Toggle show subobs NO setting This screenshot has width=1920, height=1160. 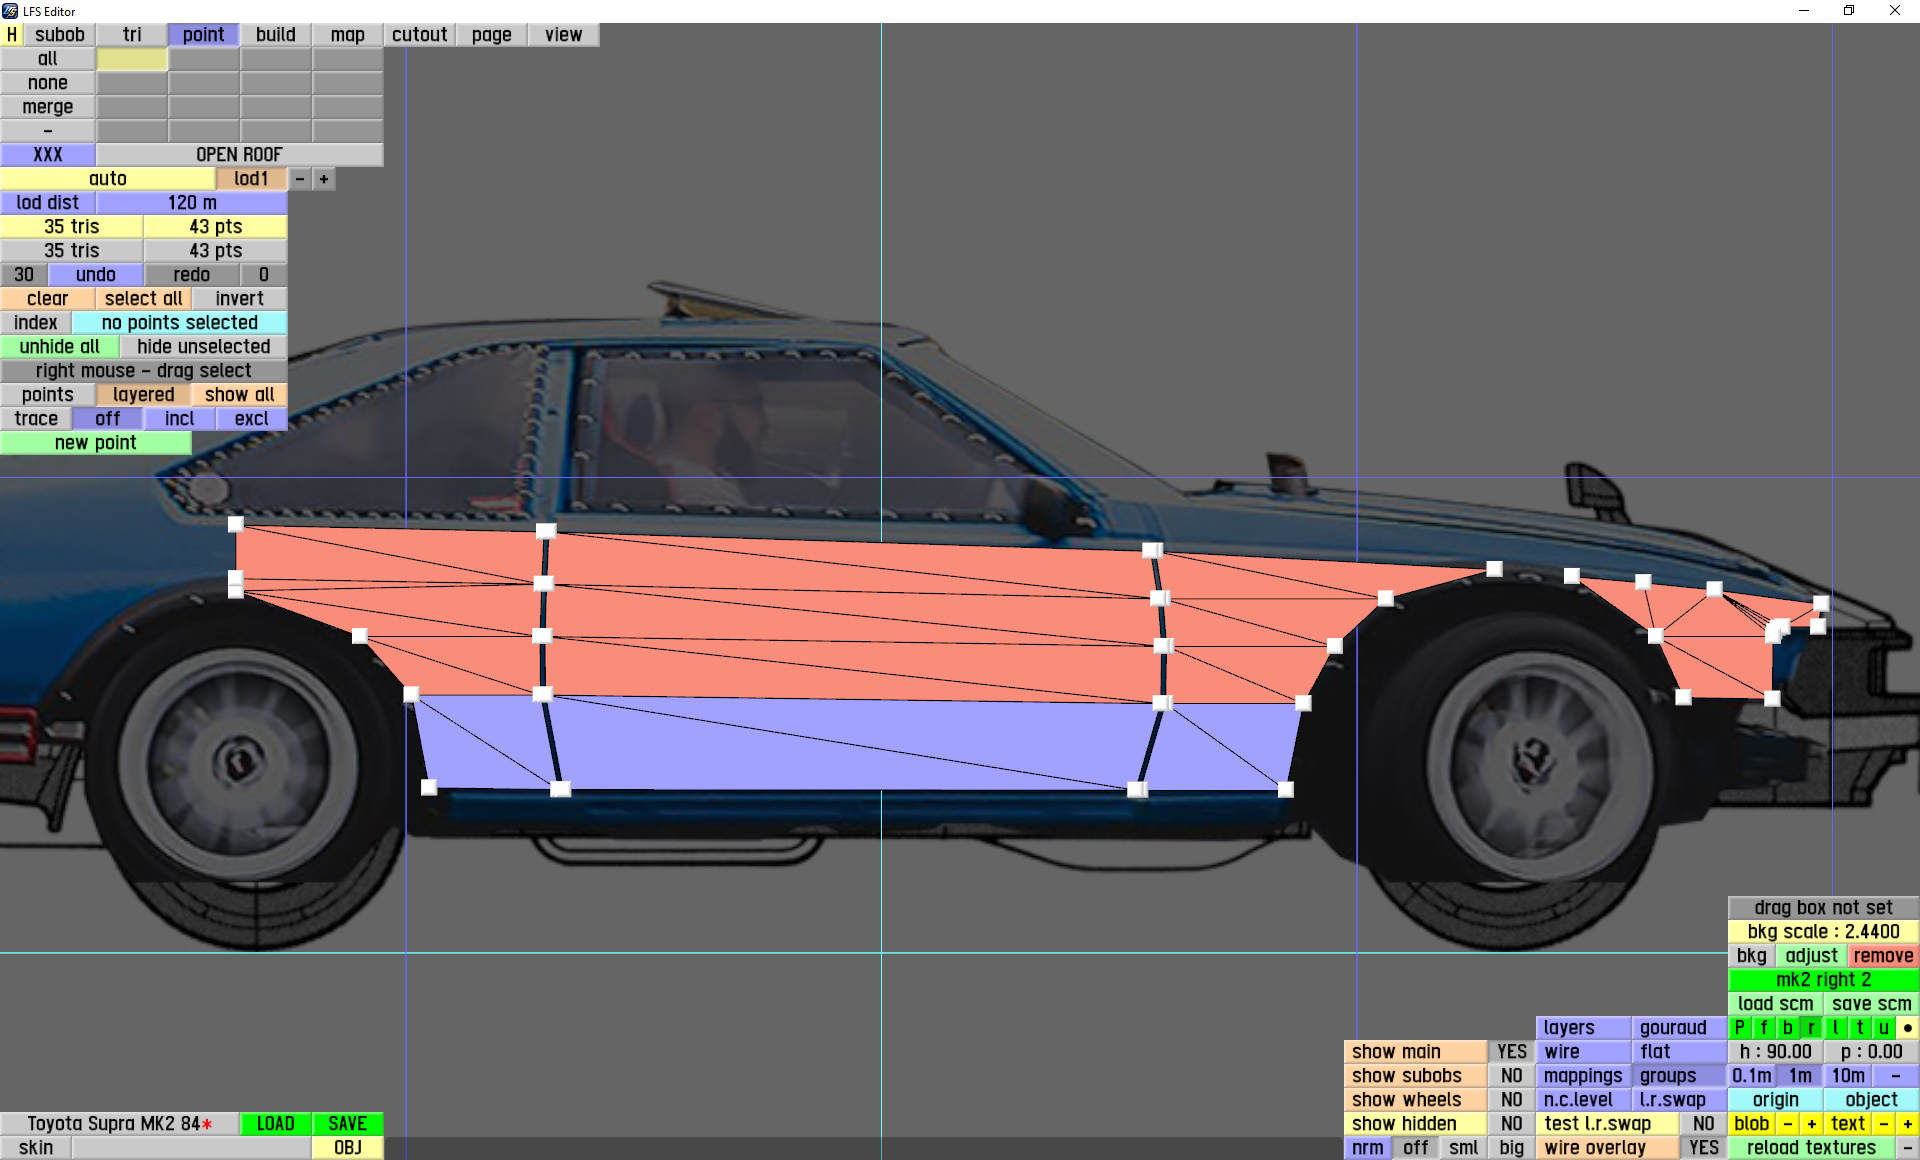pos(1511,1076)
